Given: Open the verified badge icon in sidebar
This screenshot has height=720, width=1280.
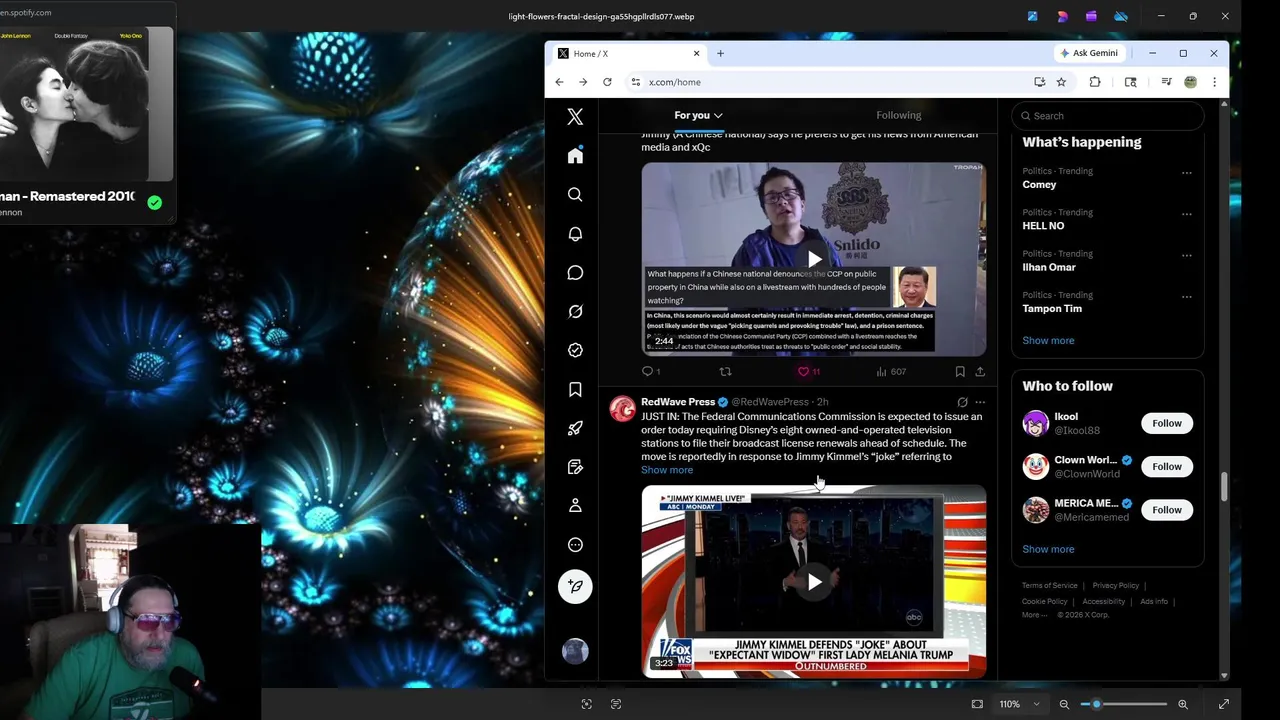Looking at the screenshot, I should coord(575,350).
